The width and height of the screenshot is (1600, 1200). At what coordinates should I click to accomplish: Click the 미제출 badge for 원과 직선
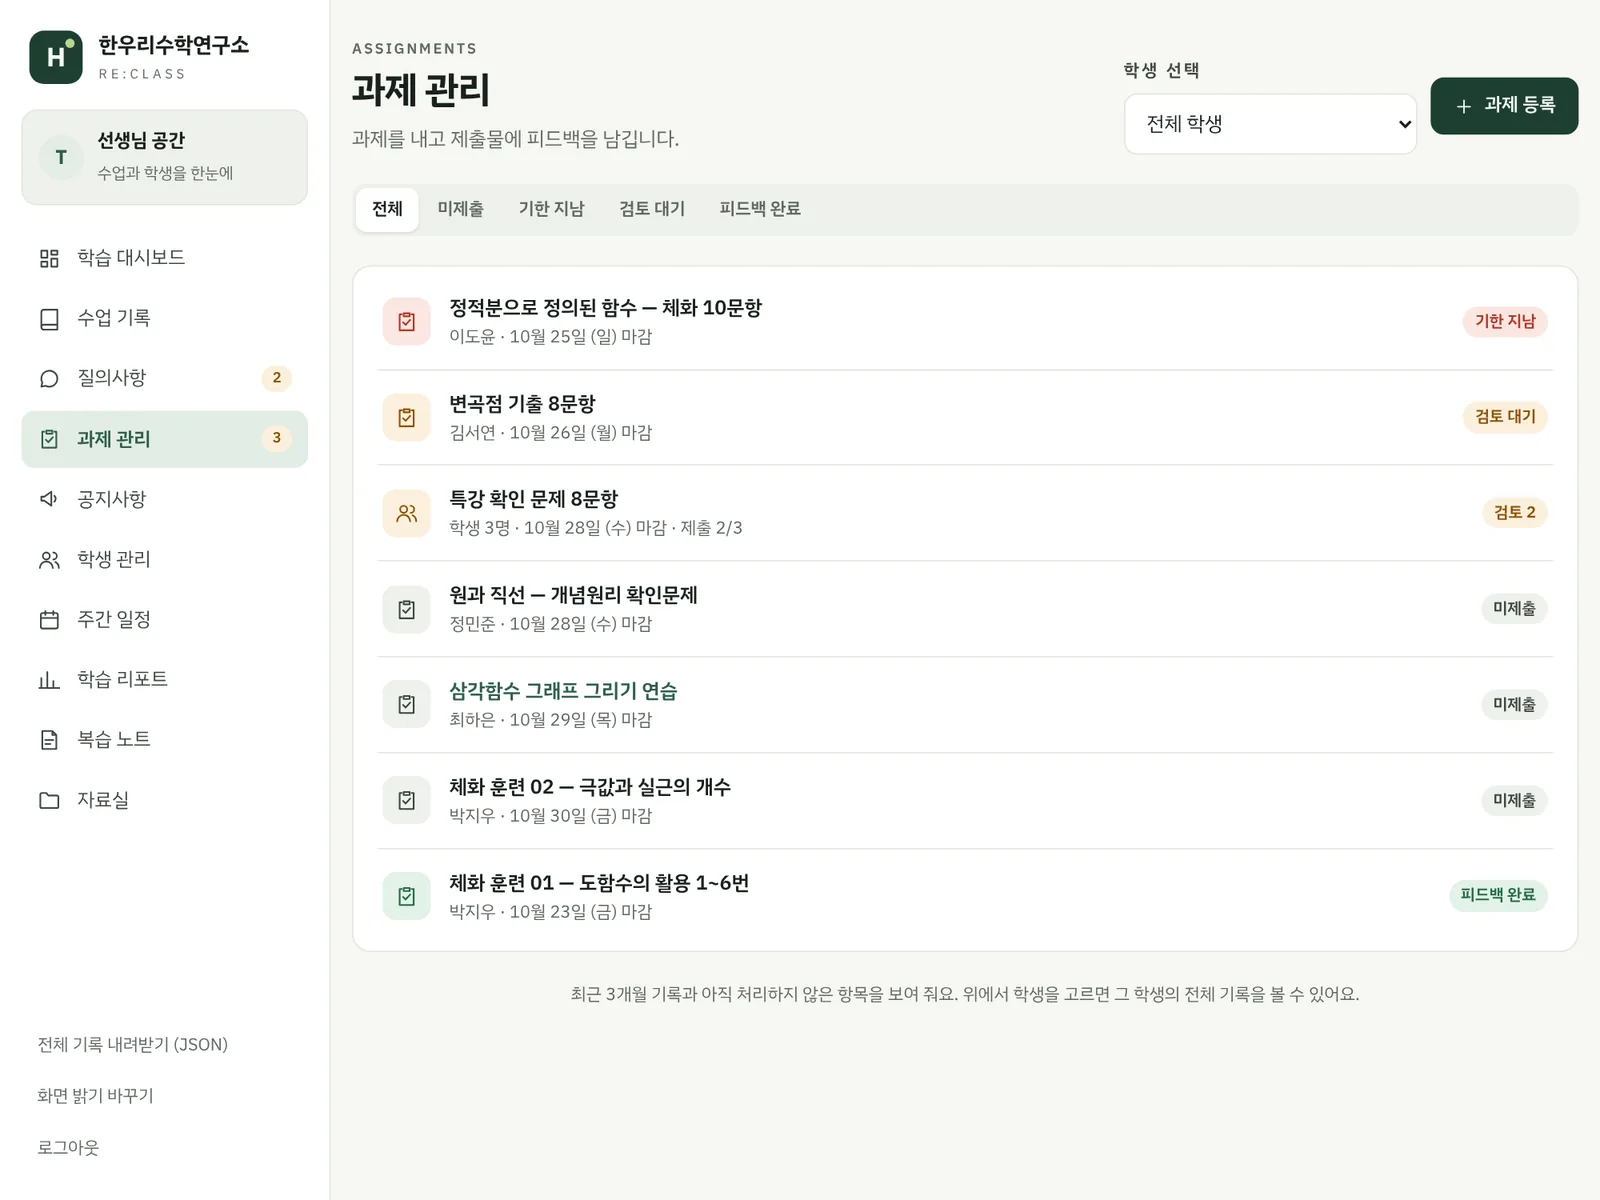click(x=1514, y=608)
